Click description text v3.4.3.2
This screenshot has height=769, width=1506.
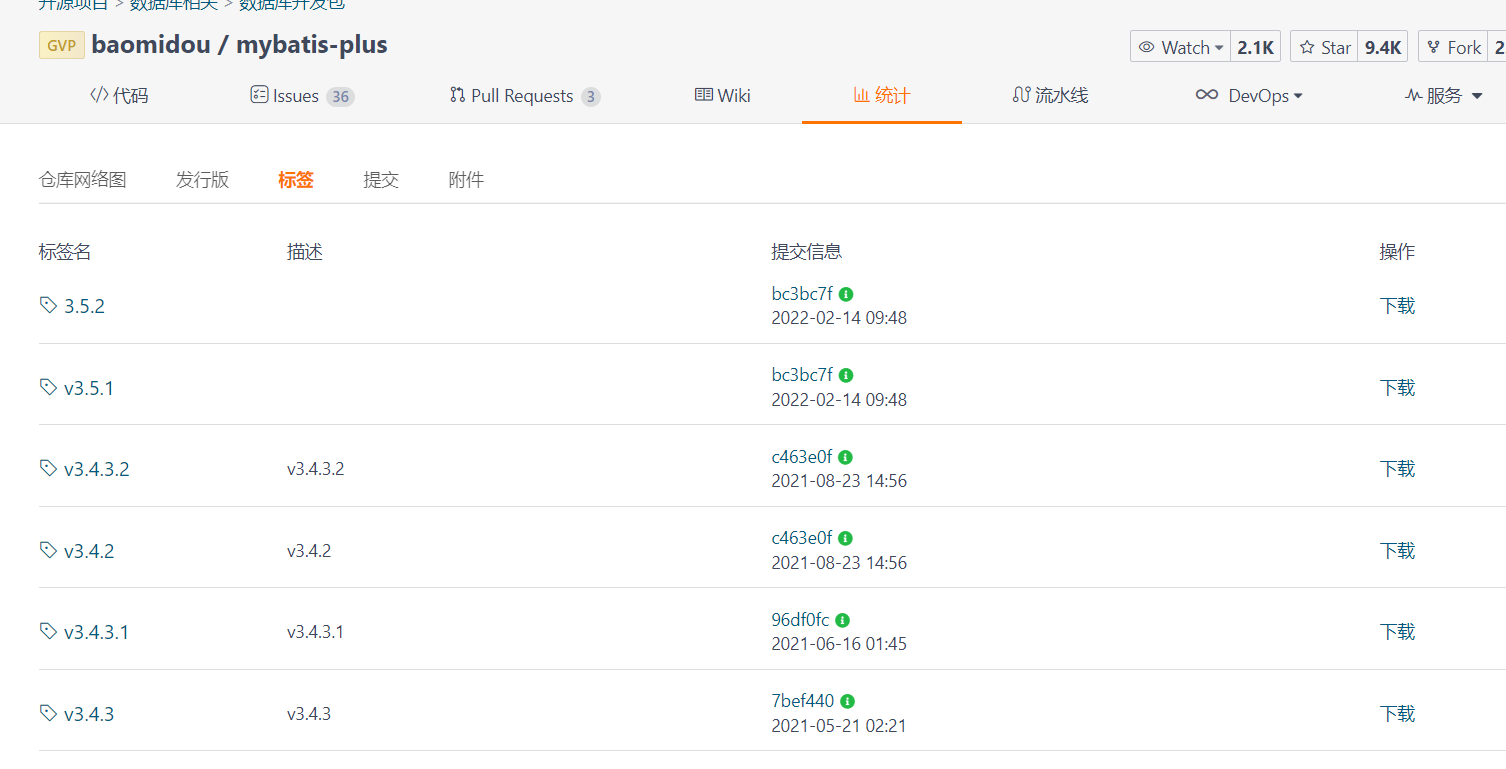click(x=316, y=468)
